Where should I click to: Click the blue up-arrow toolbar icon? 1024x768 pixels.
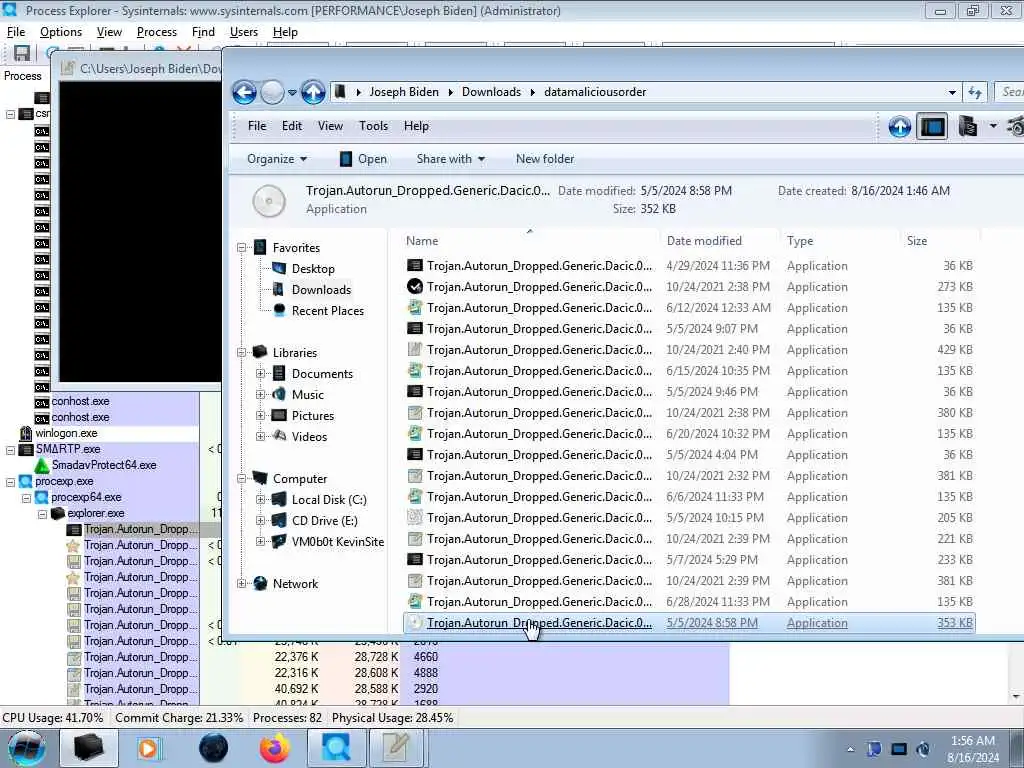899,126
